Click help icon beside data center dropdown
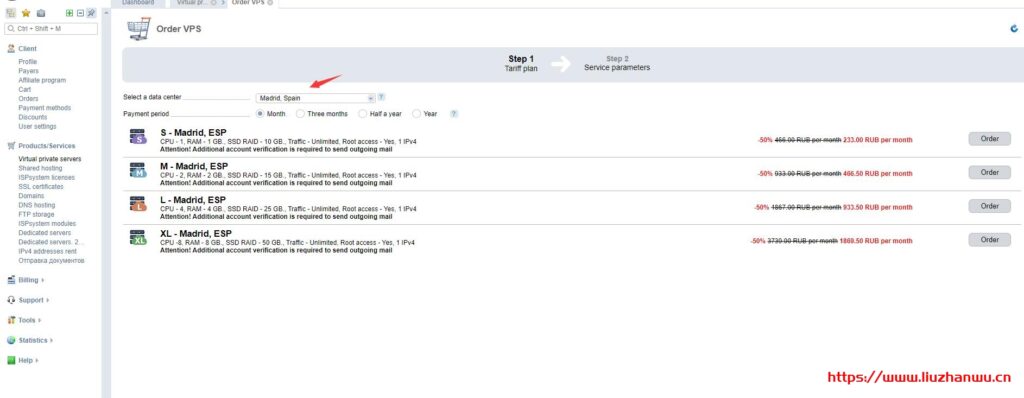Image resolution: width=1024 pixels, height=398 pixels. coord(381,97)
